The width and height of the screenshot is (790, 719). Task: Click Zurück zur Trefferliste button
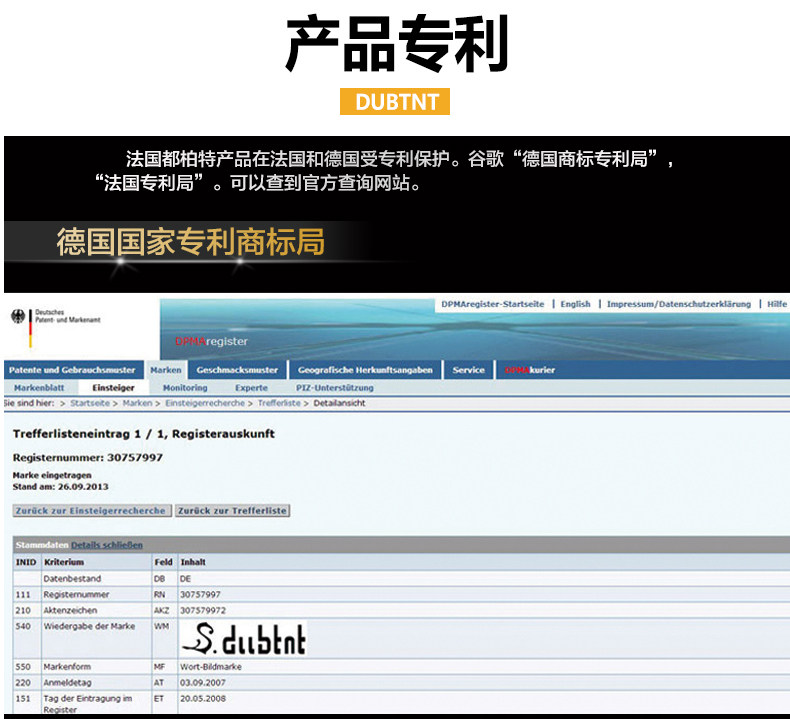tap(232, 510)
